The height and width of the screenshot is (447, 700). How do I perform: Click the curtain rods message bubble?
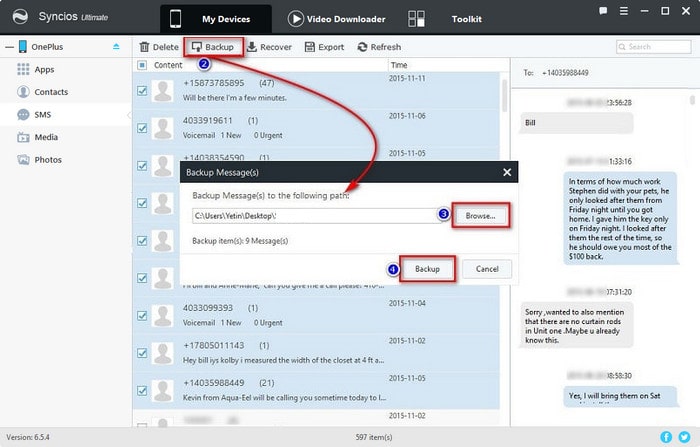(x=577, y=326)
